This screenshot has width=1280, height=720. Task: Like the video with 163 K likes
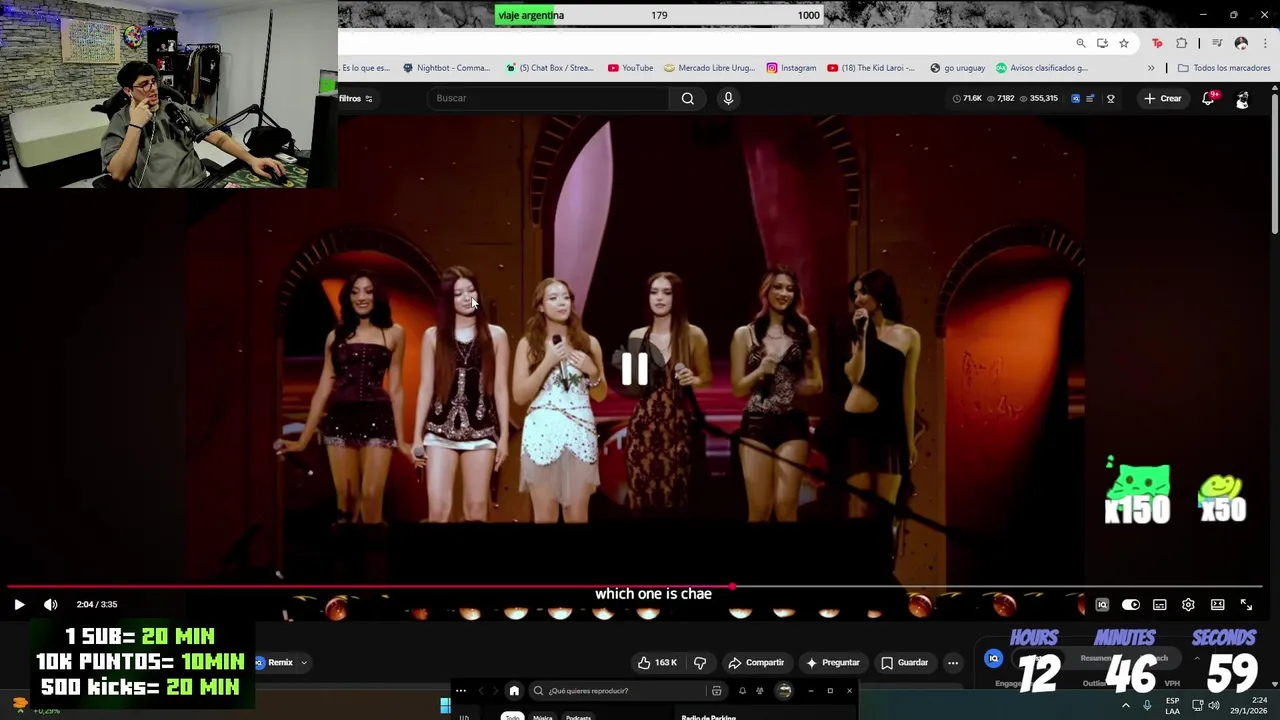[x=660, y=662]
